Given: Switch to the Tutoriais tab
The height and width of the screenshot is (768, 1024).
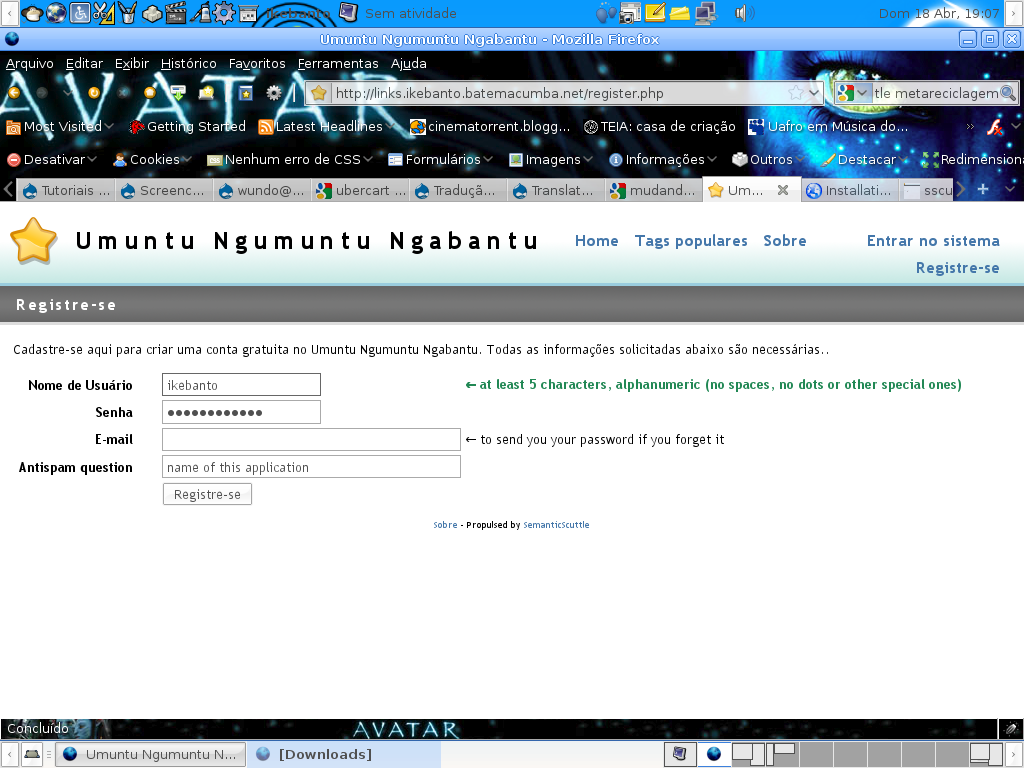Looking at the screenshot, I should [66, 190].
